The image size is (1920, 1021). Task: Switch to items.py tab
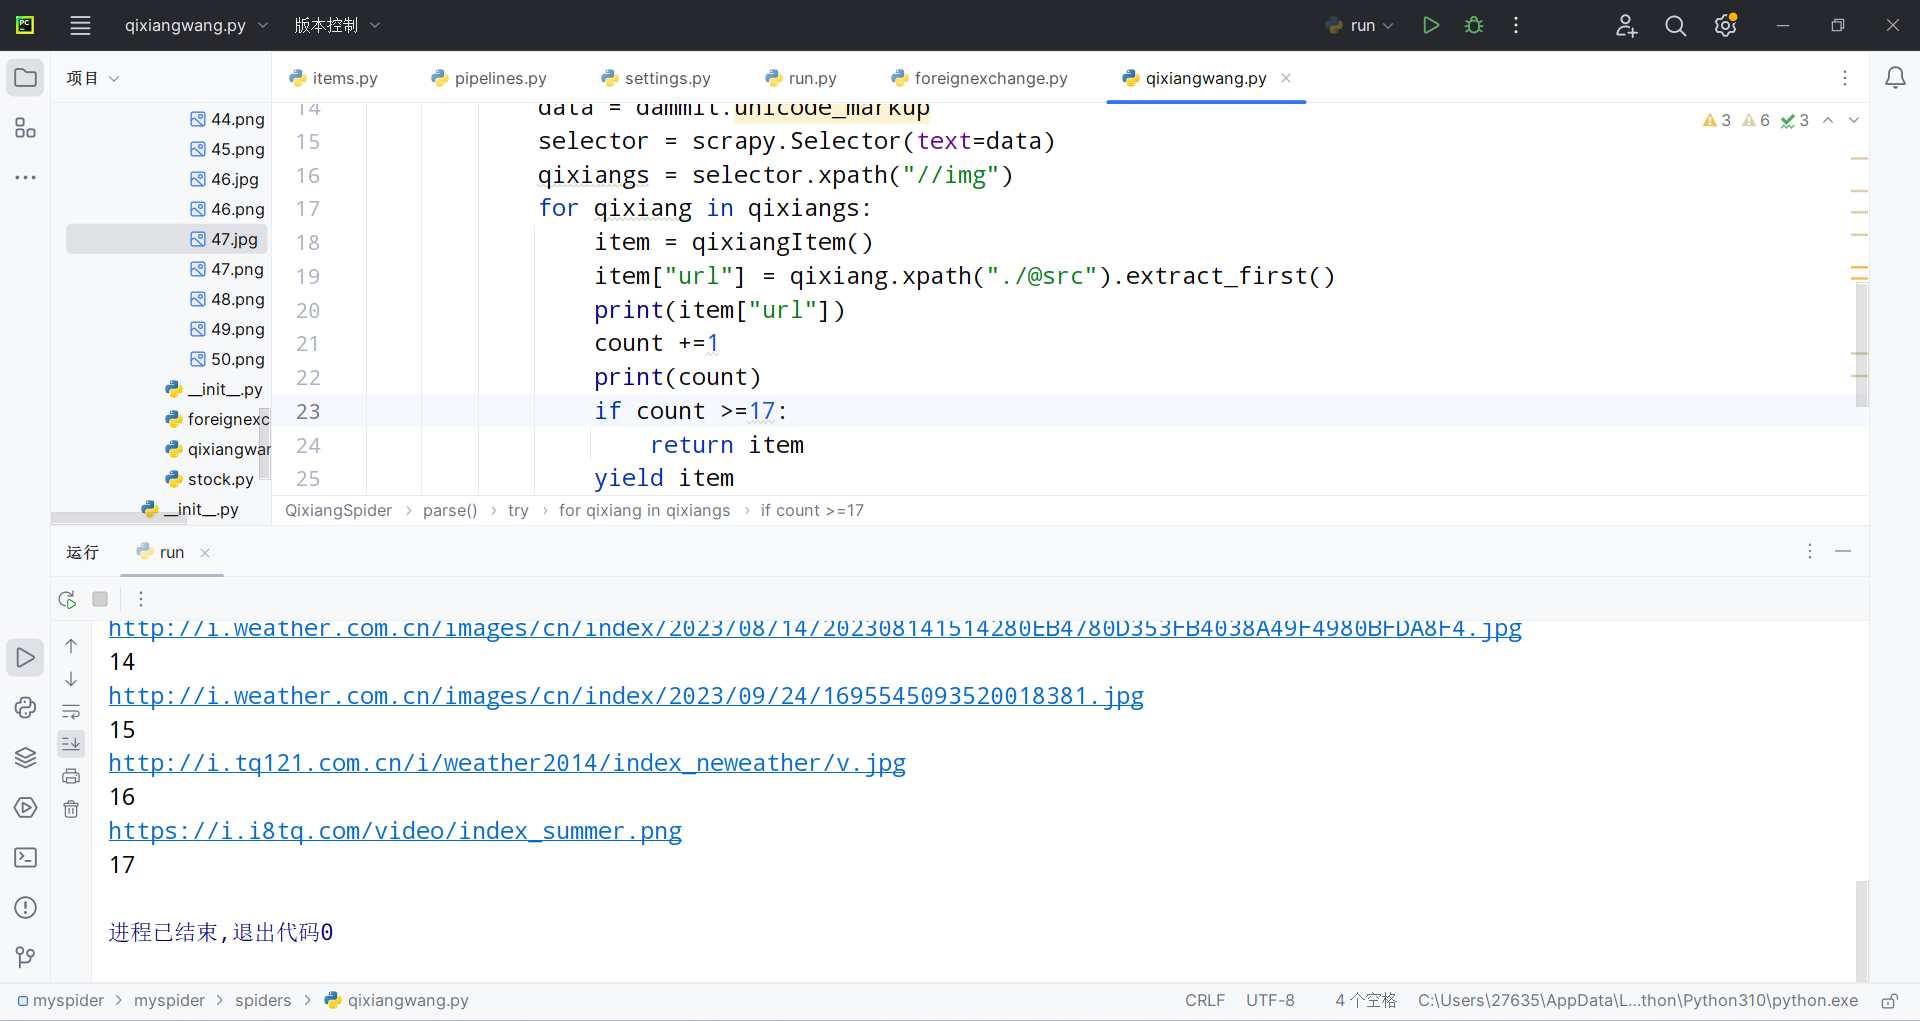(333, 78)
